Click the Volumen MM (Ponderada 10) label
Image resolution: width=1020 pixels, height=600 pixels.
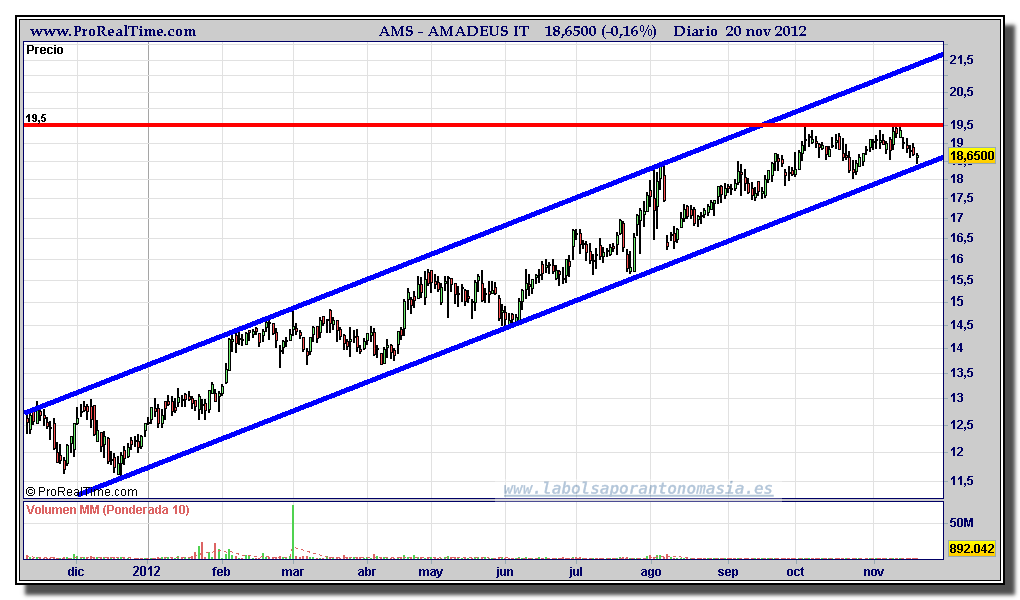point(108,510)
